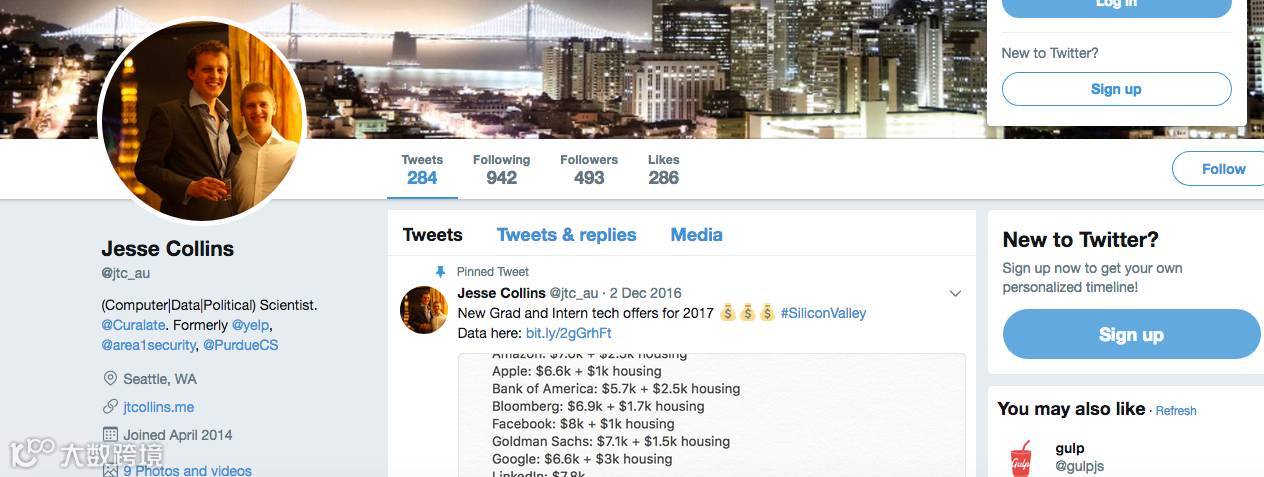Select the Tweets timeline tab
The image size is (1264, 477).
432,235
